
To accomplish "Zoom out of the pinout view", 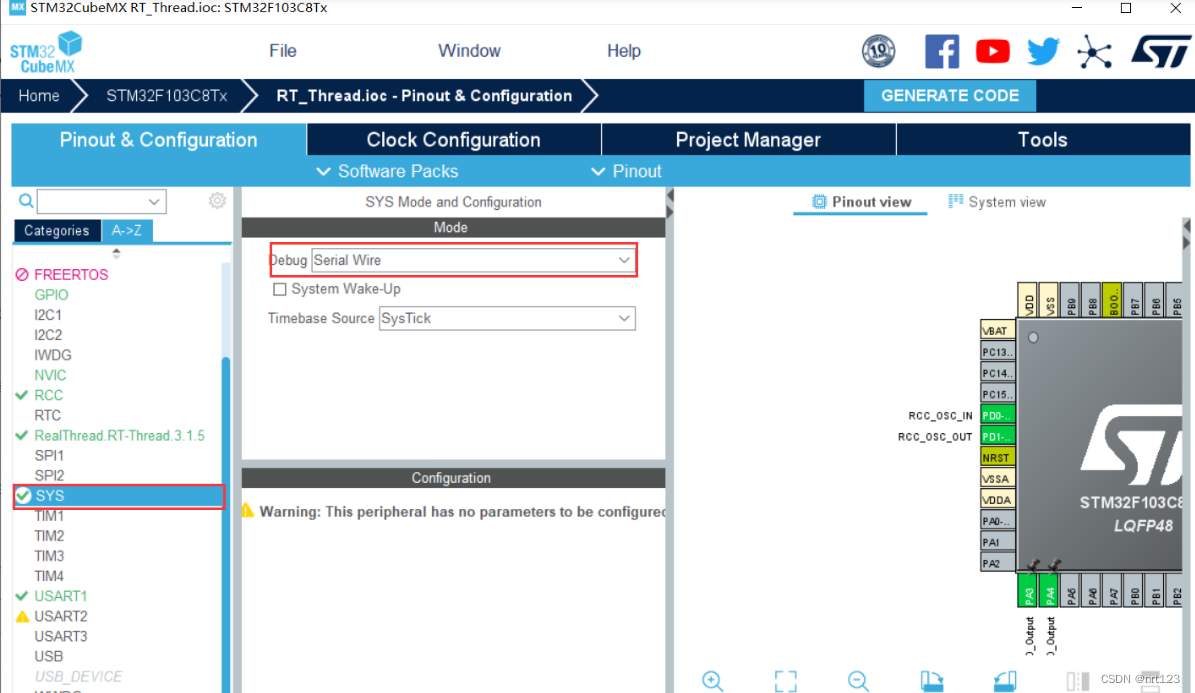I will point(858,680).
